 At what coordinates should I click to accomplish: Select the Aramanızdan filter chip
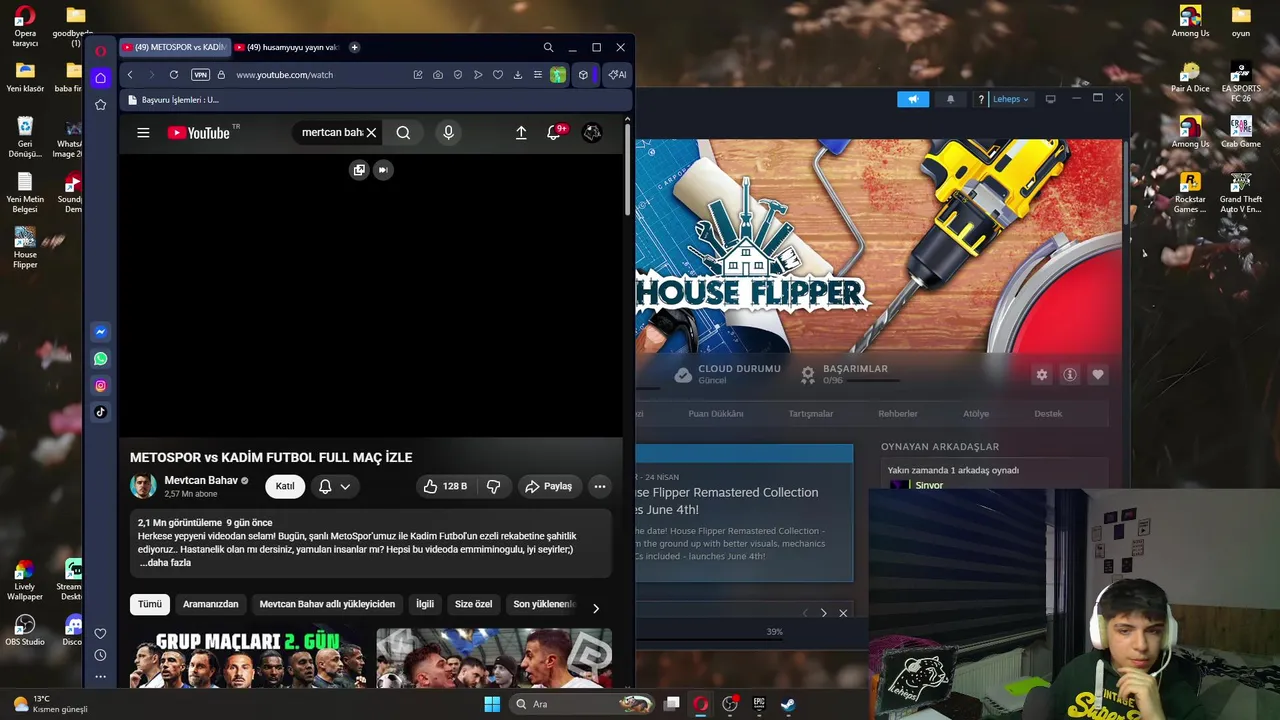(211, 604)
